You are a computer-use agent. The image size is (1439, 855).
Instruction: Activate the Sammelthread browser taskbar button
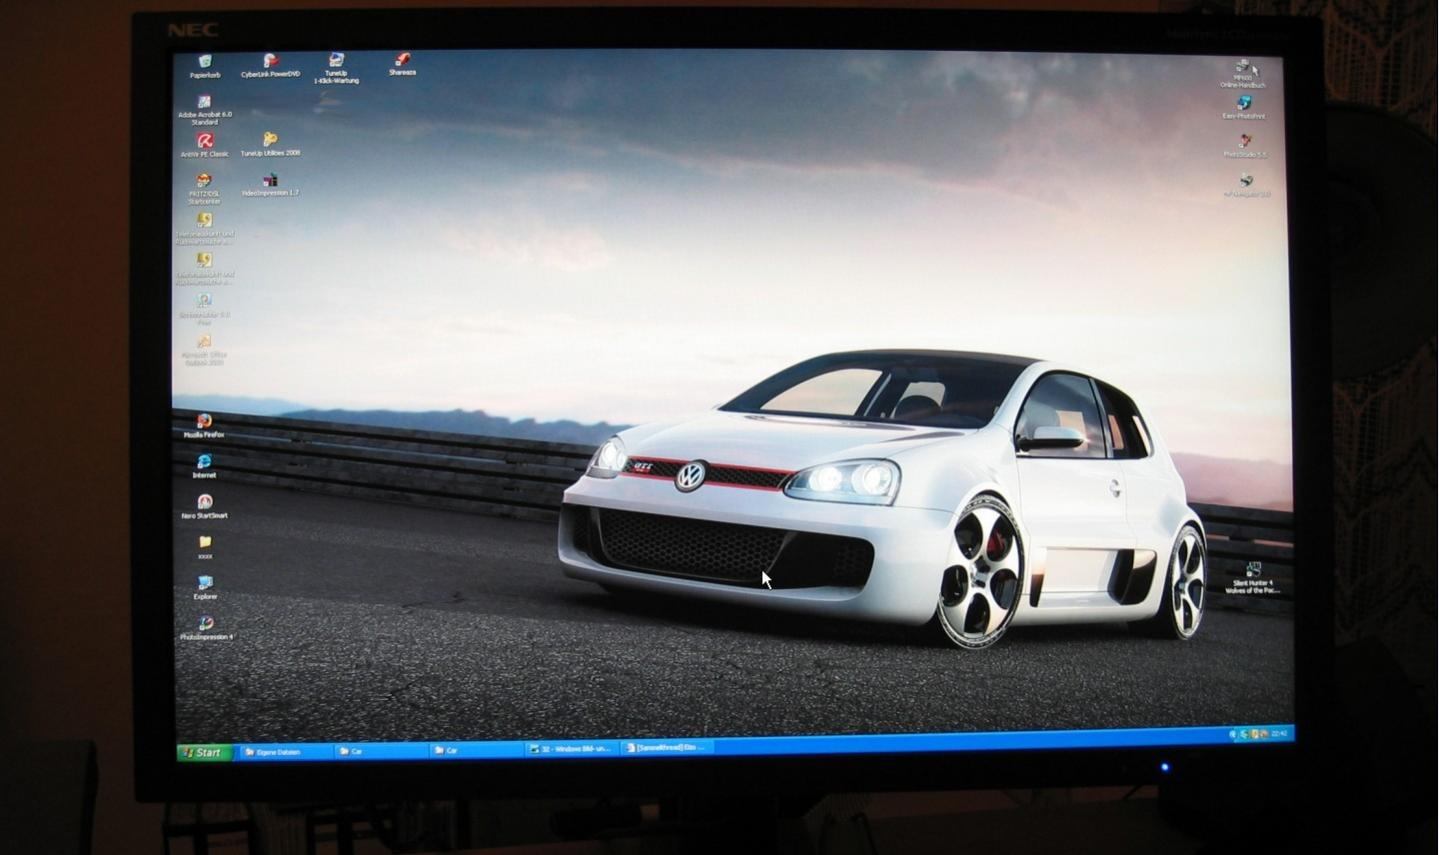tap(666, 747)
